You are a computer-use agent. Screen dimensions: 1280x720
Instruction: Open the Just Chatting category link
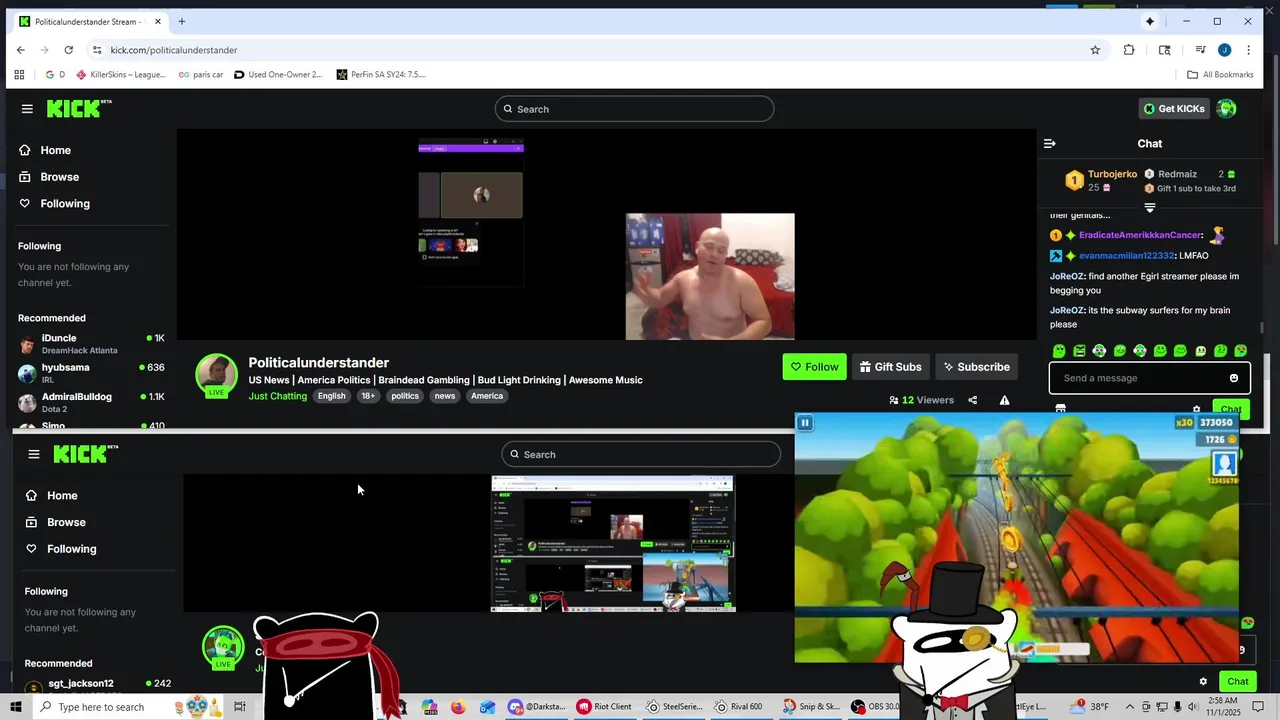[x=278, y=396]
